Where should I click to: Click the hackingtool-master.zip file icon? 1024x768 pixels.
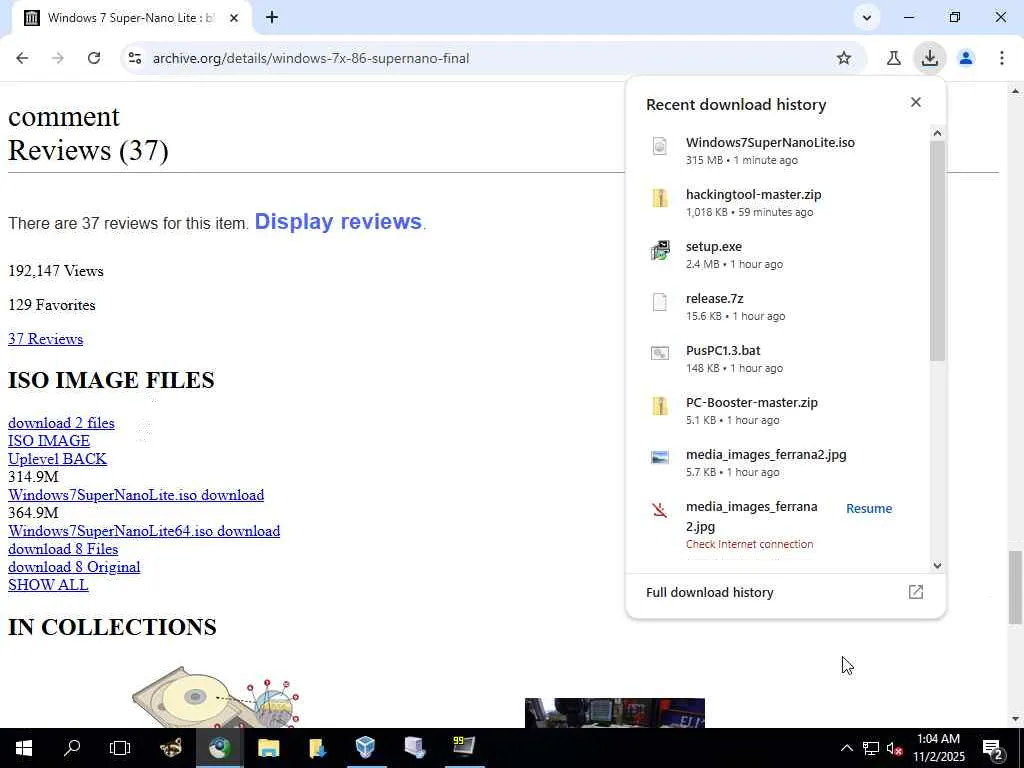(x=660, y=198)
